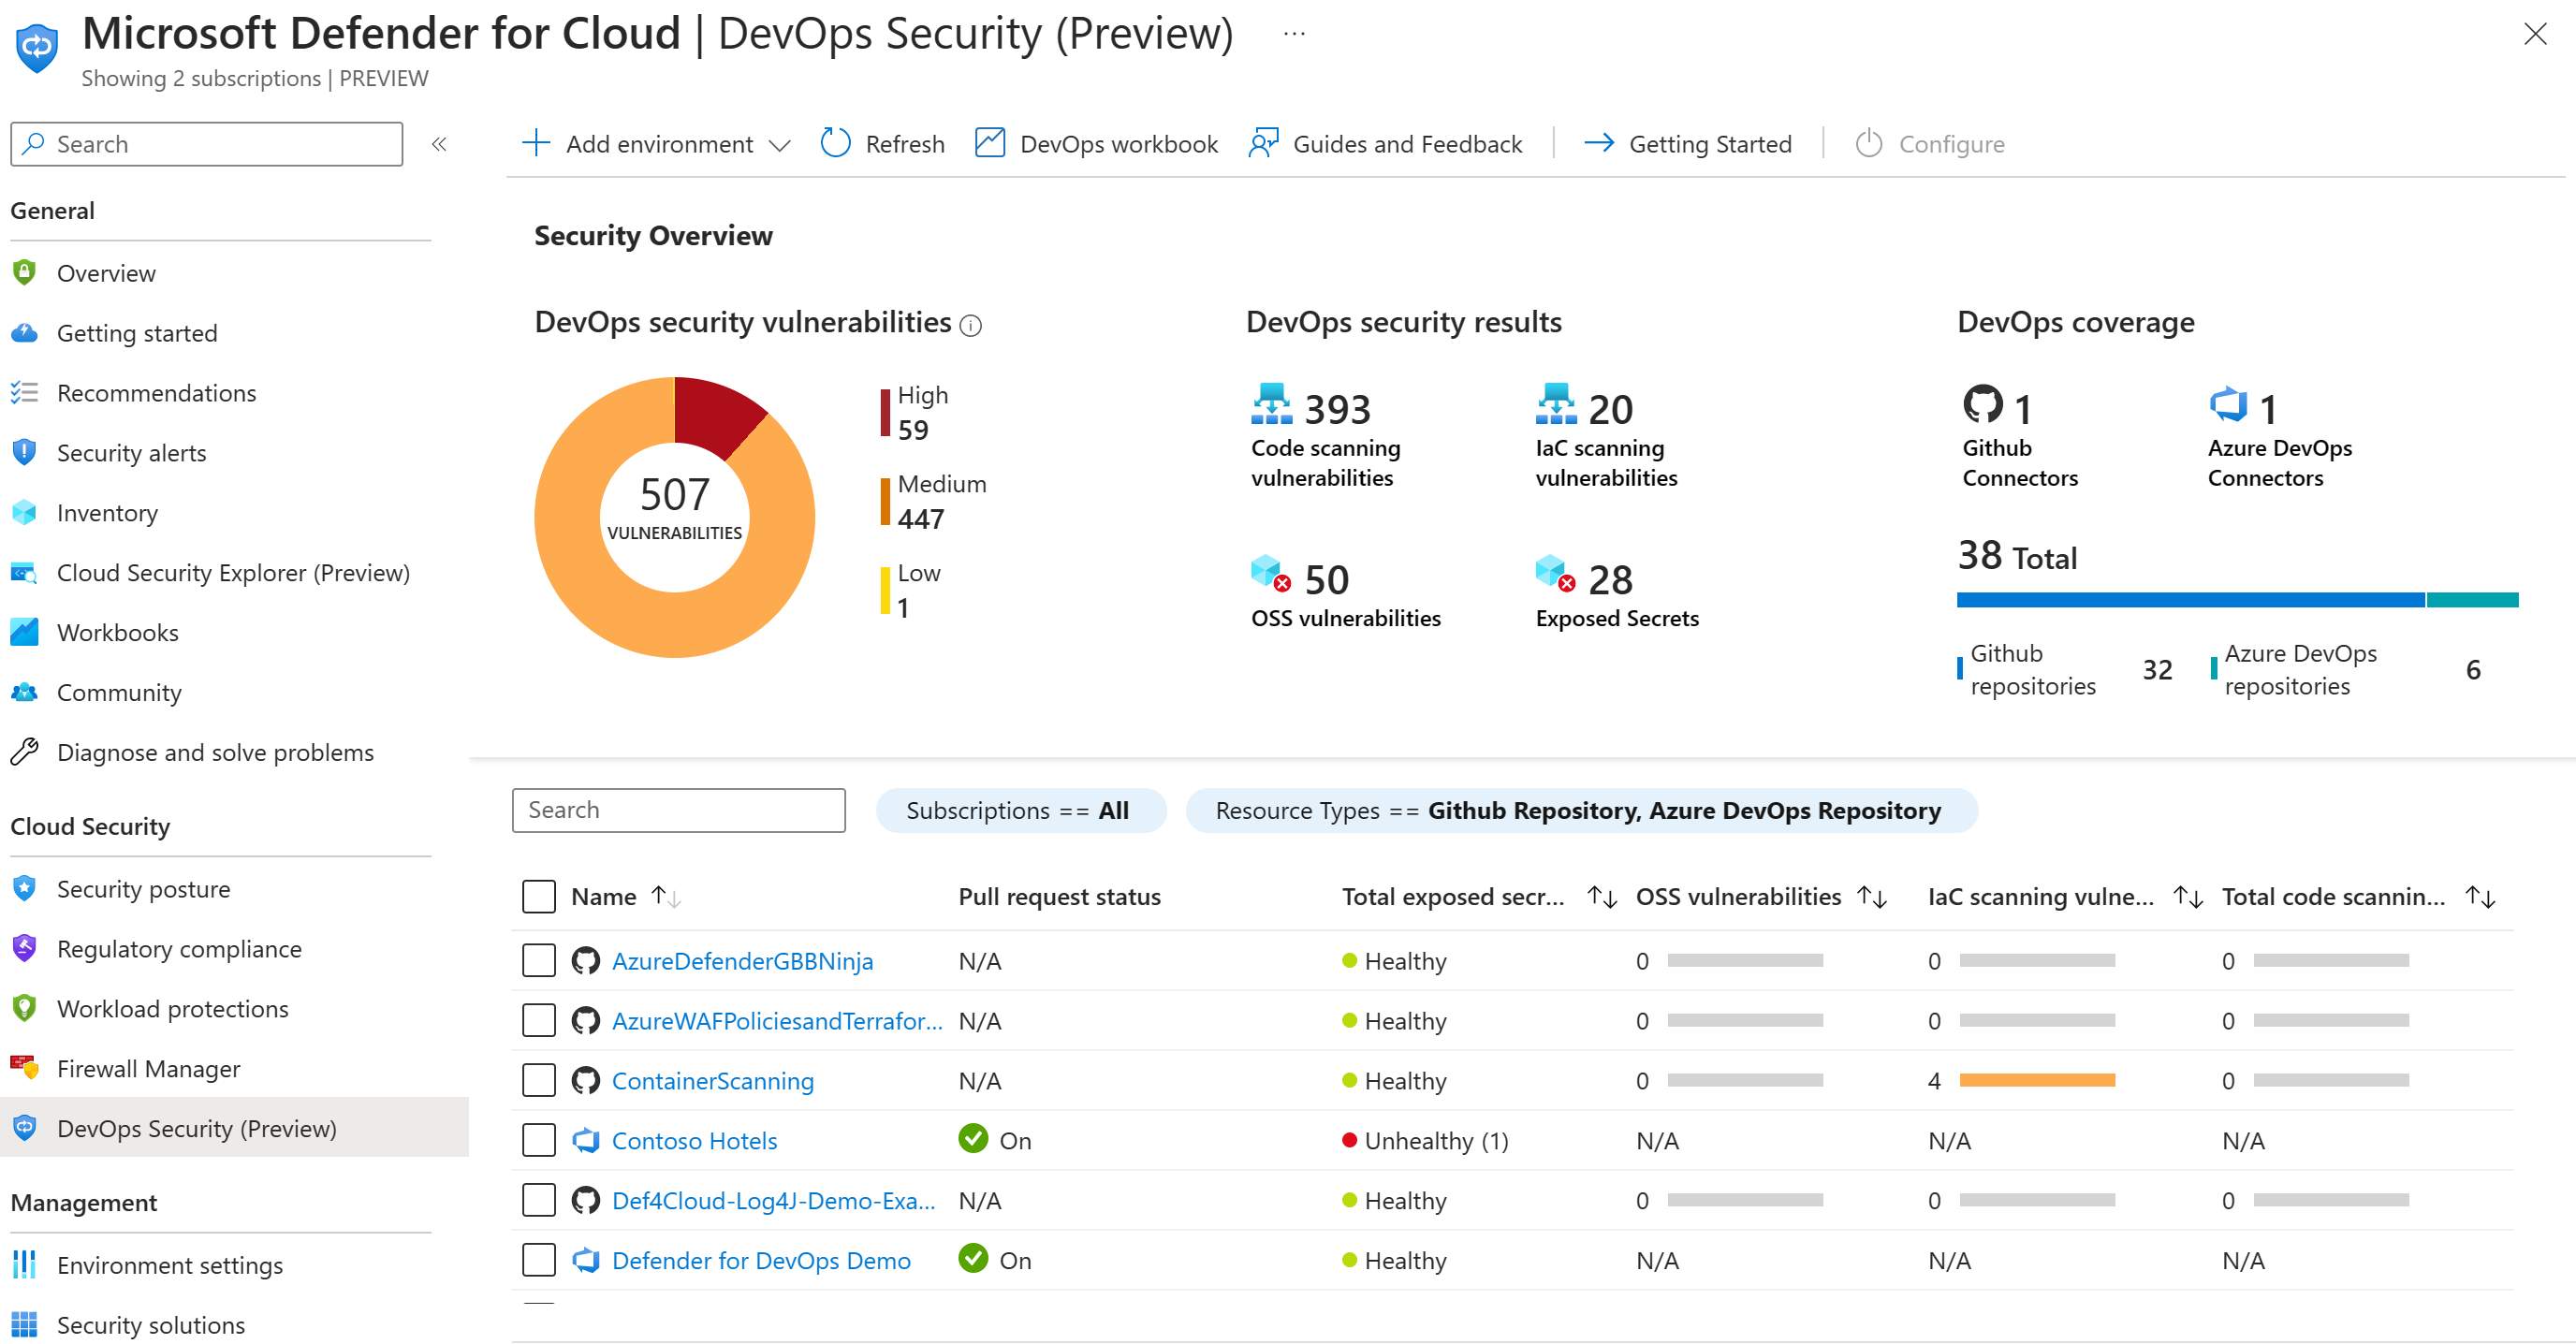Click the Workbooks chart icon in sidebar

[24, 631]
